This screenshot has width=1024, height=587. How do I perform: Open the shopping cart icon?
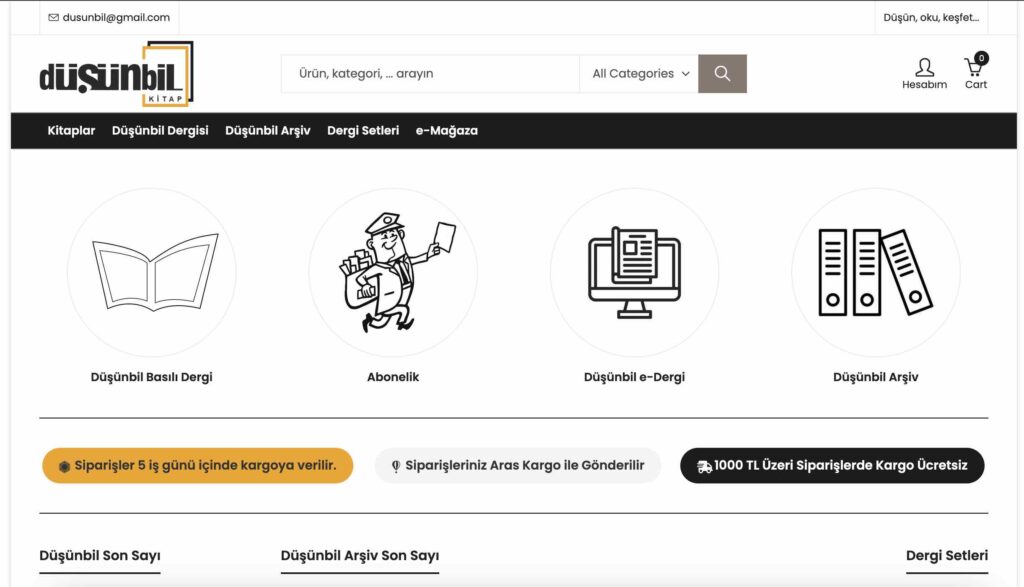point(976,67)
